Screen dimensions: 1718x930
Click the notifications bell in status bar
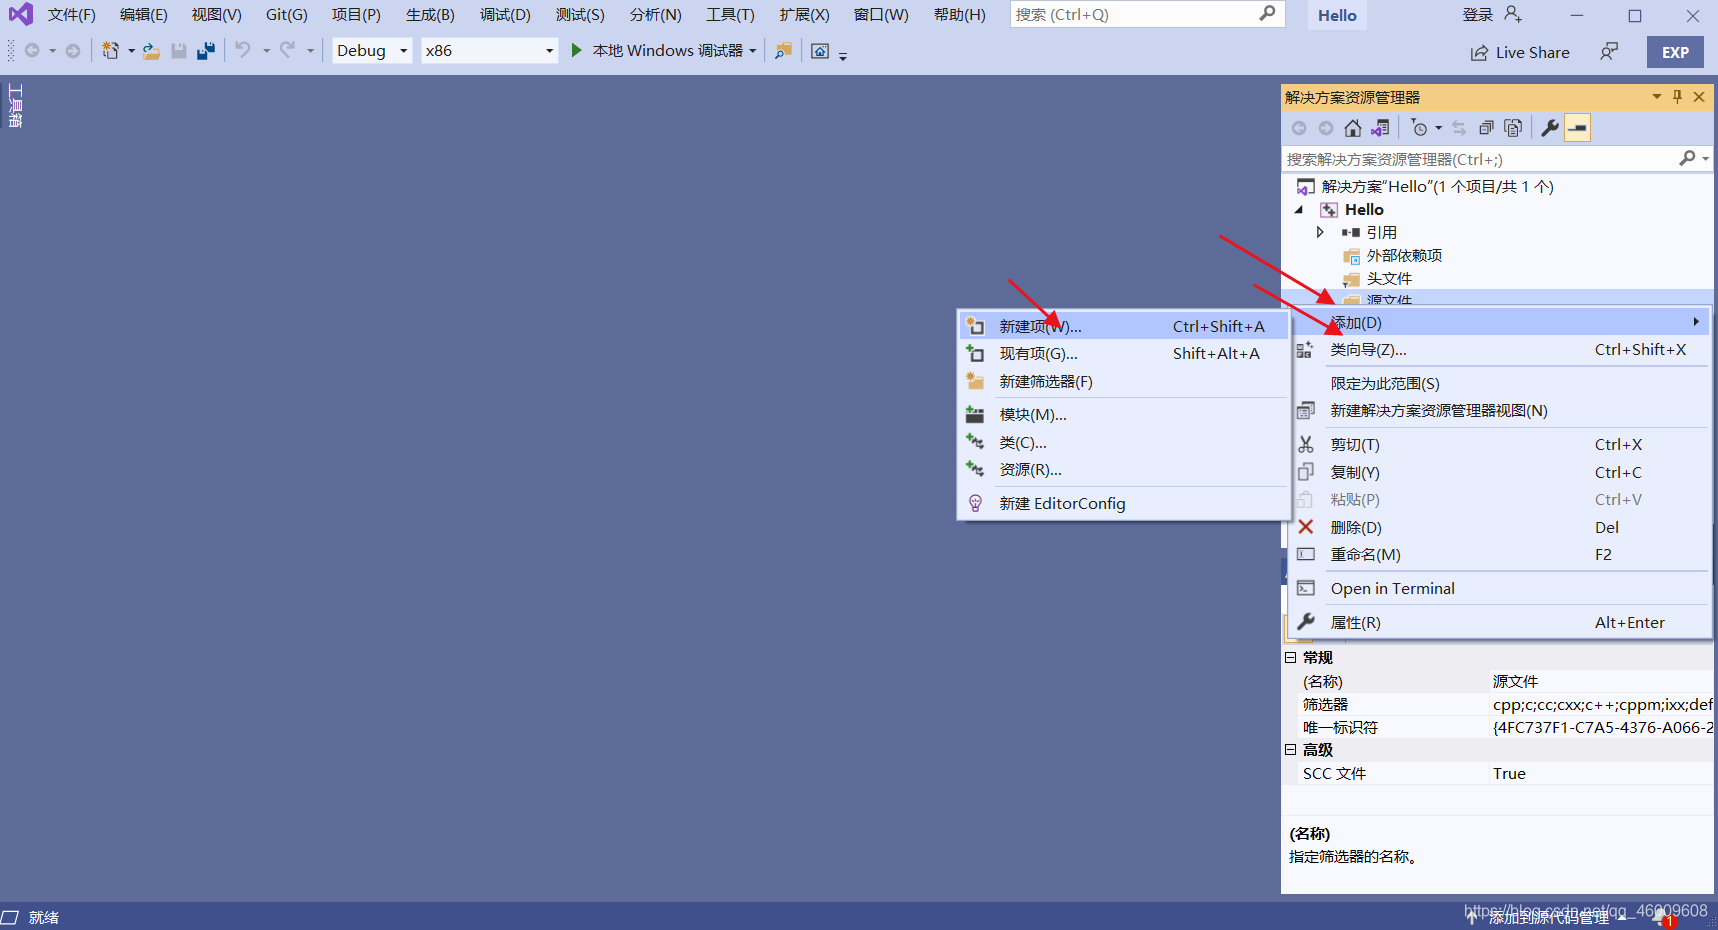click(1661, 917)
